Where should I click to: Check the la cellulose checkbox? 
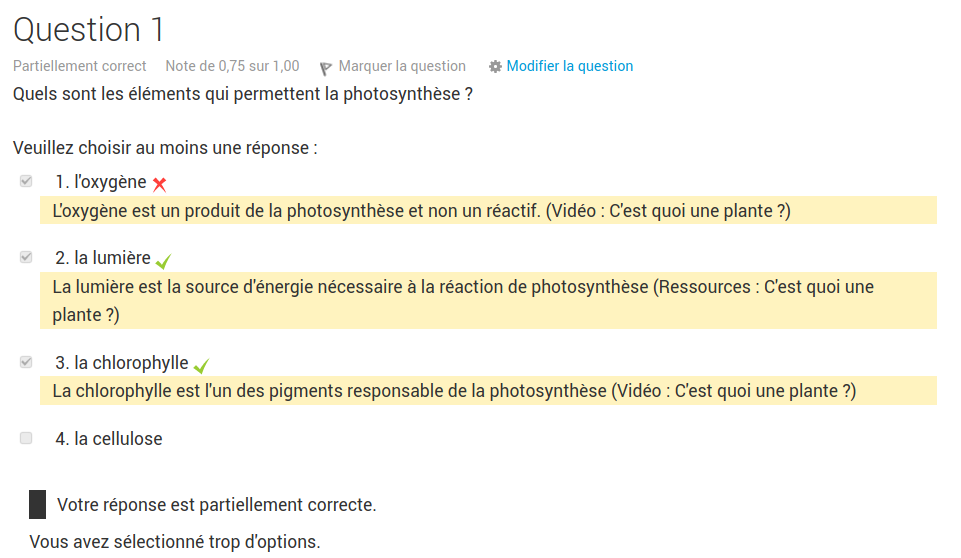[x=26, y=438]
